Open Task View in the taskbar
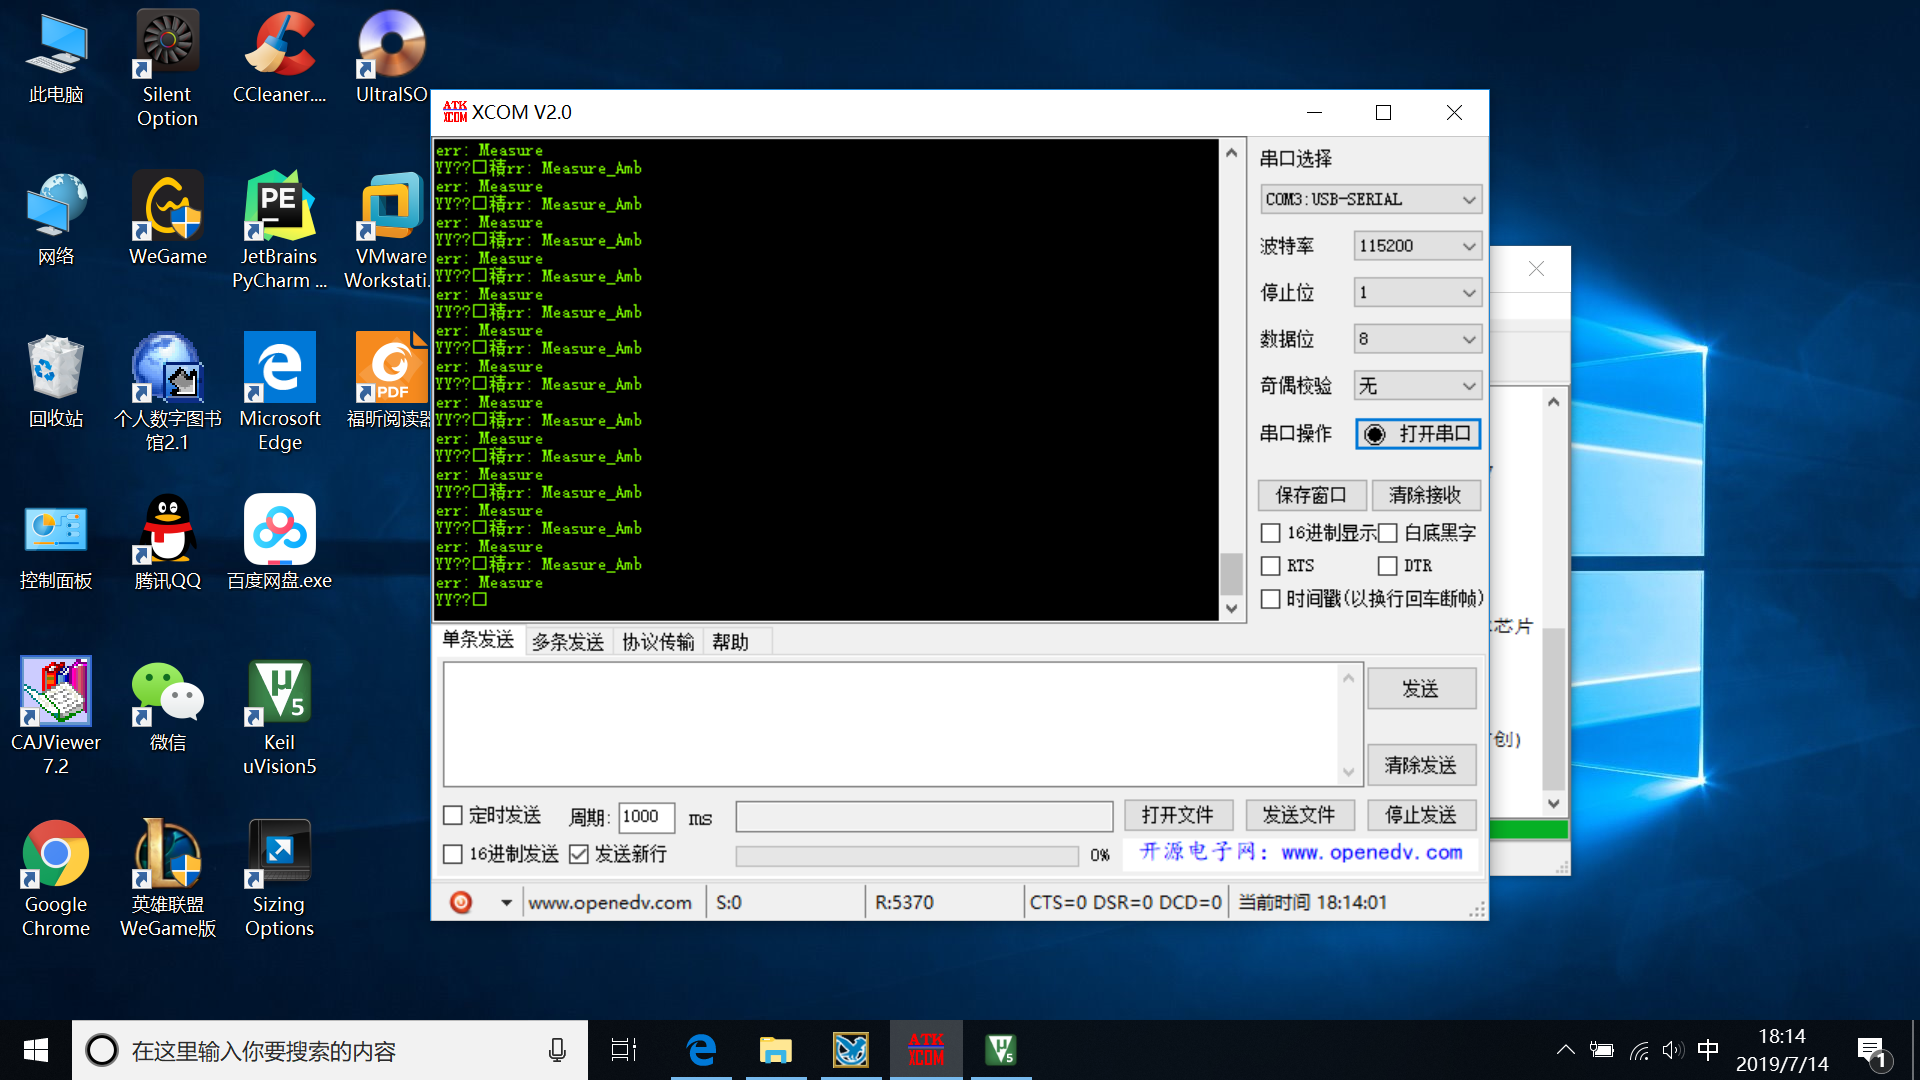The width and height of the screenshot is (1920, 1080). coord(624,1050)
